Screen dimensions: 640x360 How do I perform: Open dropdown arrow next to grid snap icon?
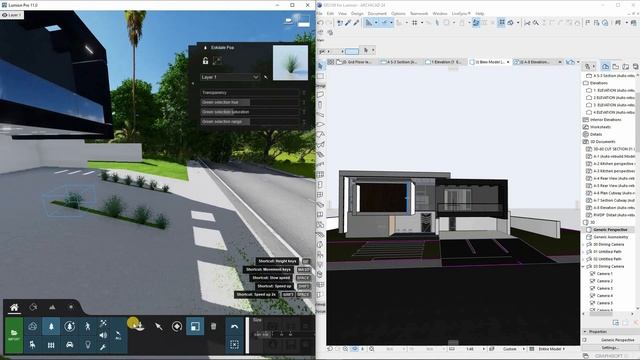point(422,23)
